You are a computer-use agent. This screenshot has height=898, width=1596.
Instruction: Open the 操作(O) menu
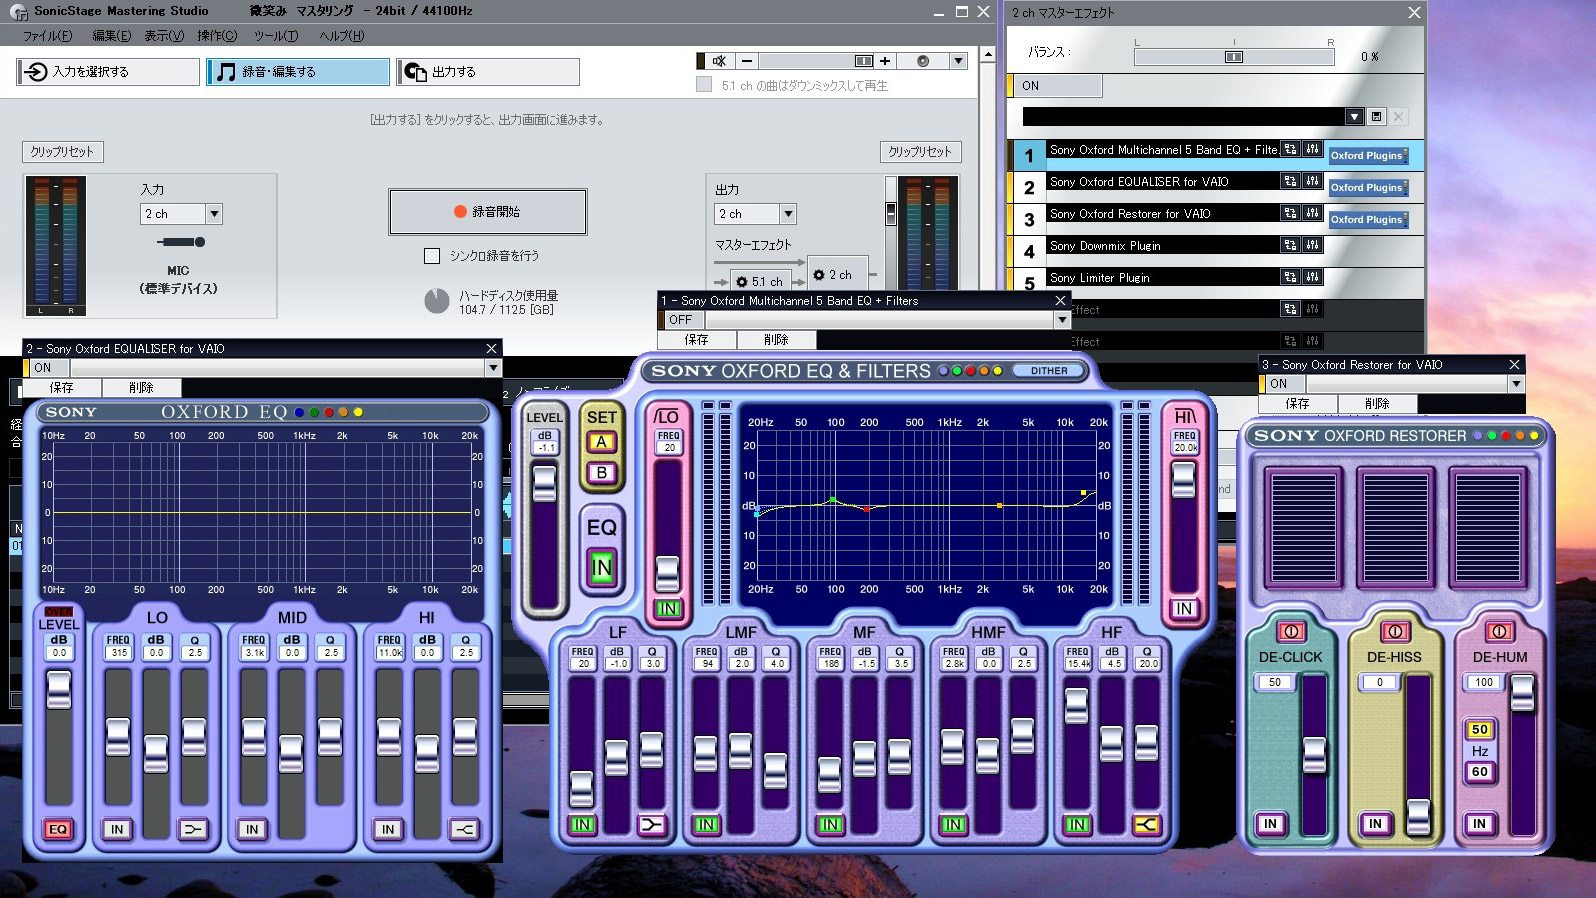pyautogui.click(x=217, y=36)
